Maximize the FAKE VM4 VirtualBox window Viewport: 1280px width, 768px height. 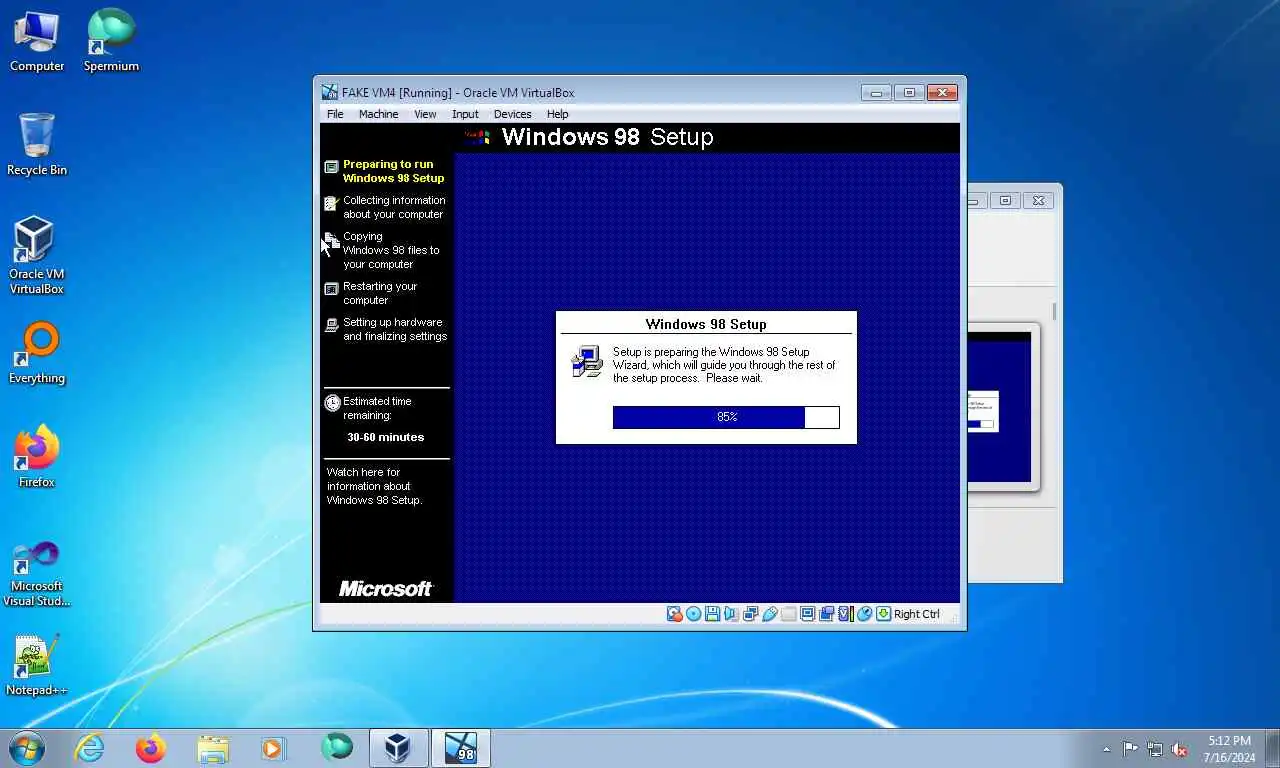pos(909,93)
